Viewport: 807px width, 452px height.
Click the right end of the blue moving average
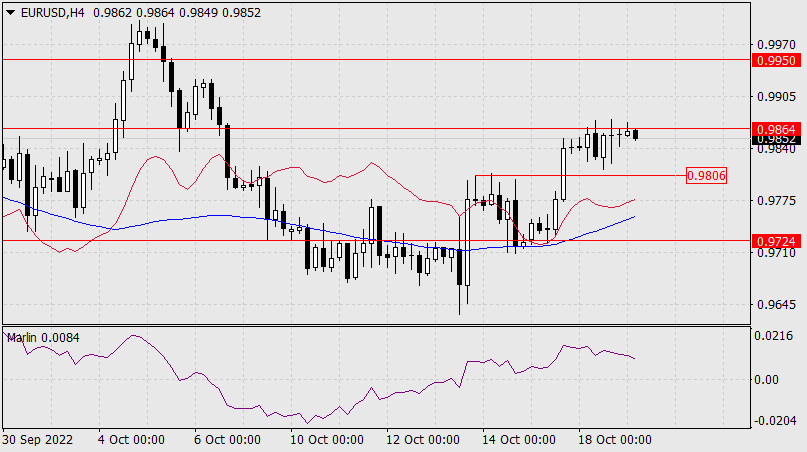(633, 216)
